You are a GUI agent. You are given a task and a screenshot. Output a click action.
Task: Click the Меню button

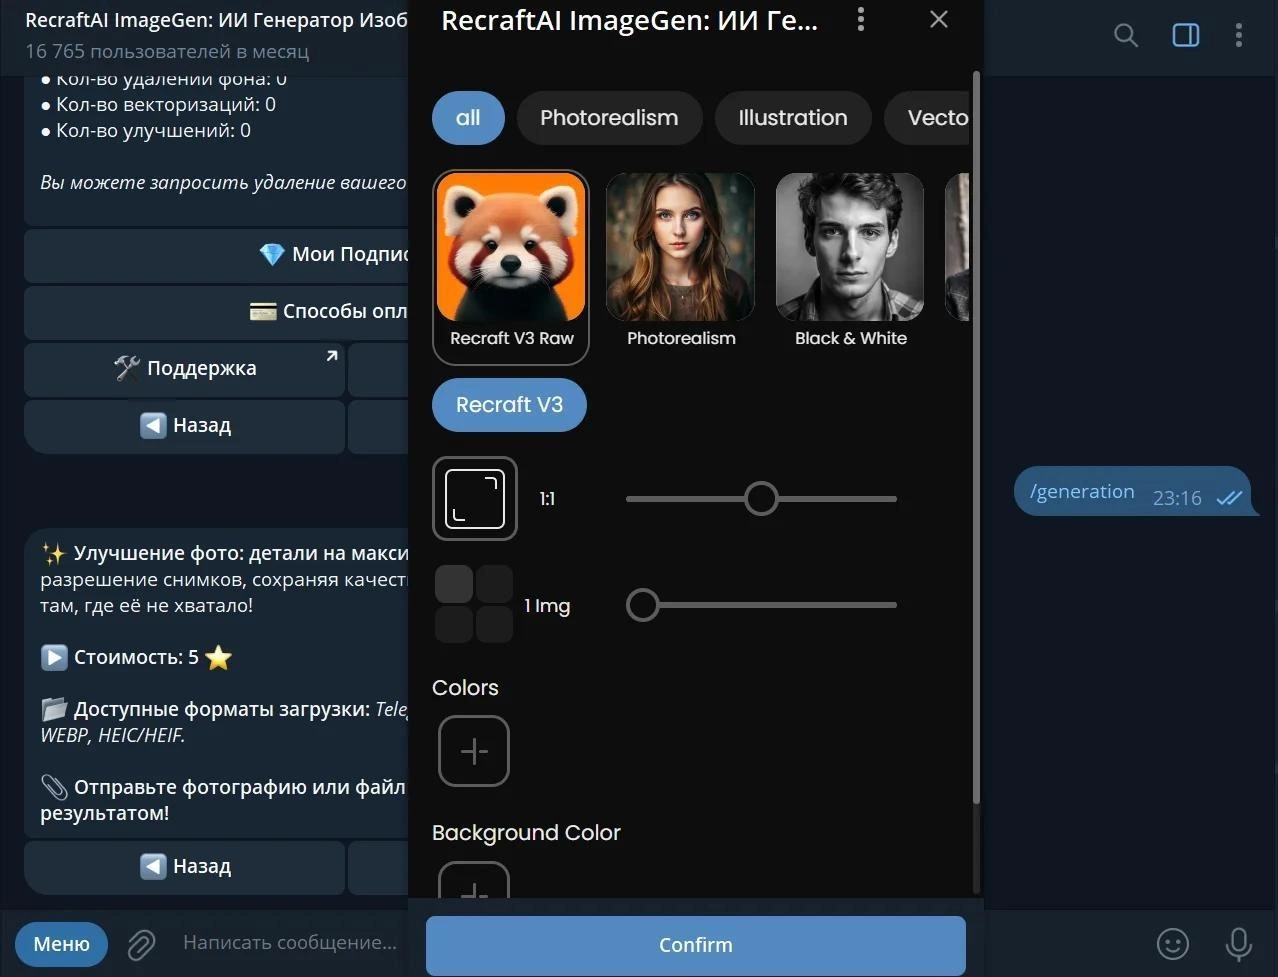[x=62, y=944]
